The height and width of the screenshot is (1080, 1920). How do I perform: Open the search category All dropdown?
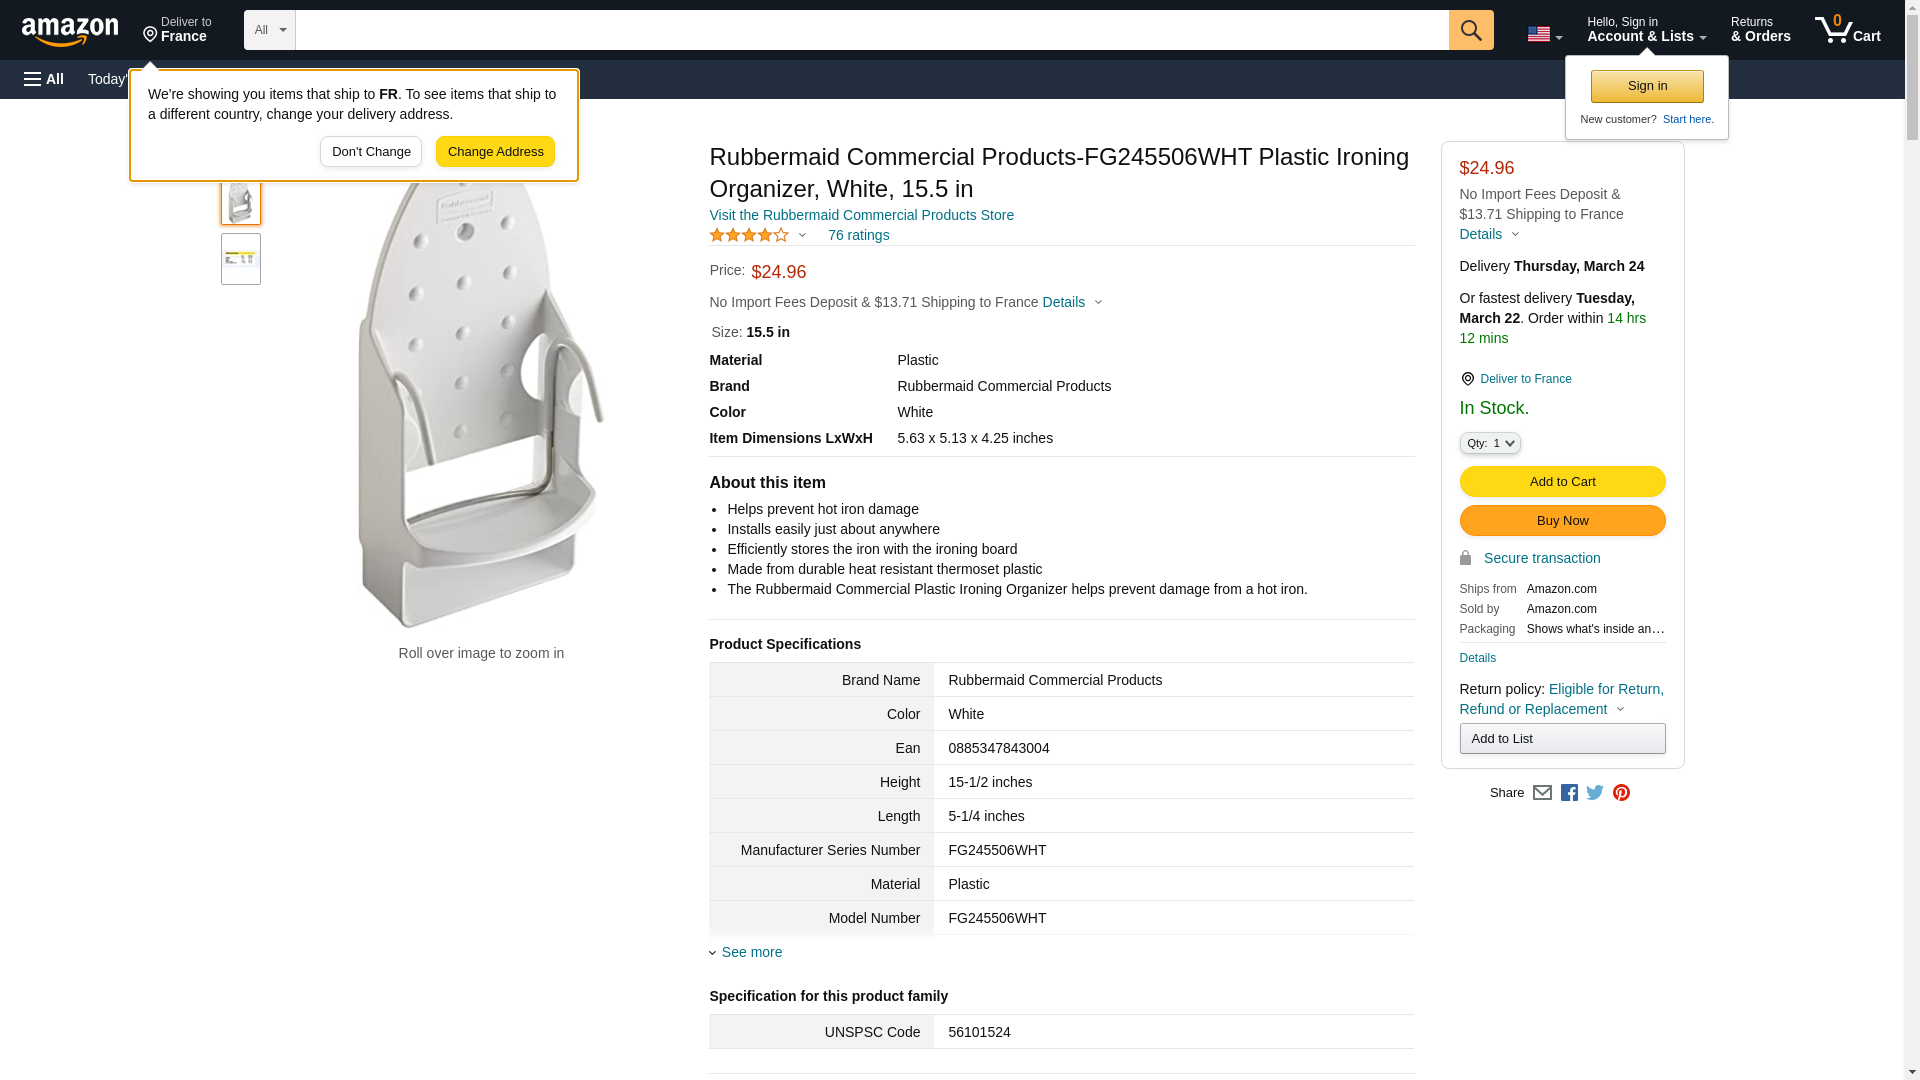click(269, 30)
